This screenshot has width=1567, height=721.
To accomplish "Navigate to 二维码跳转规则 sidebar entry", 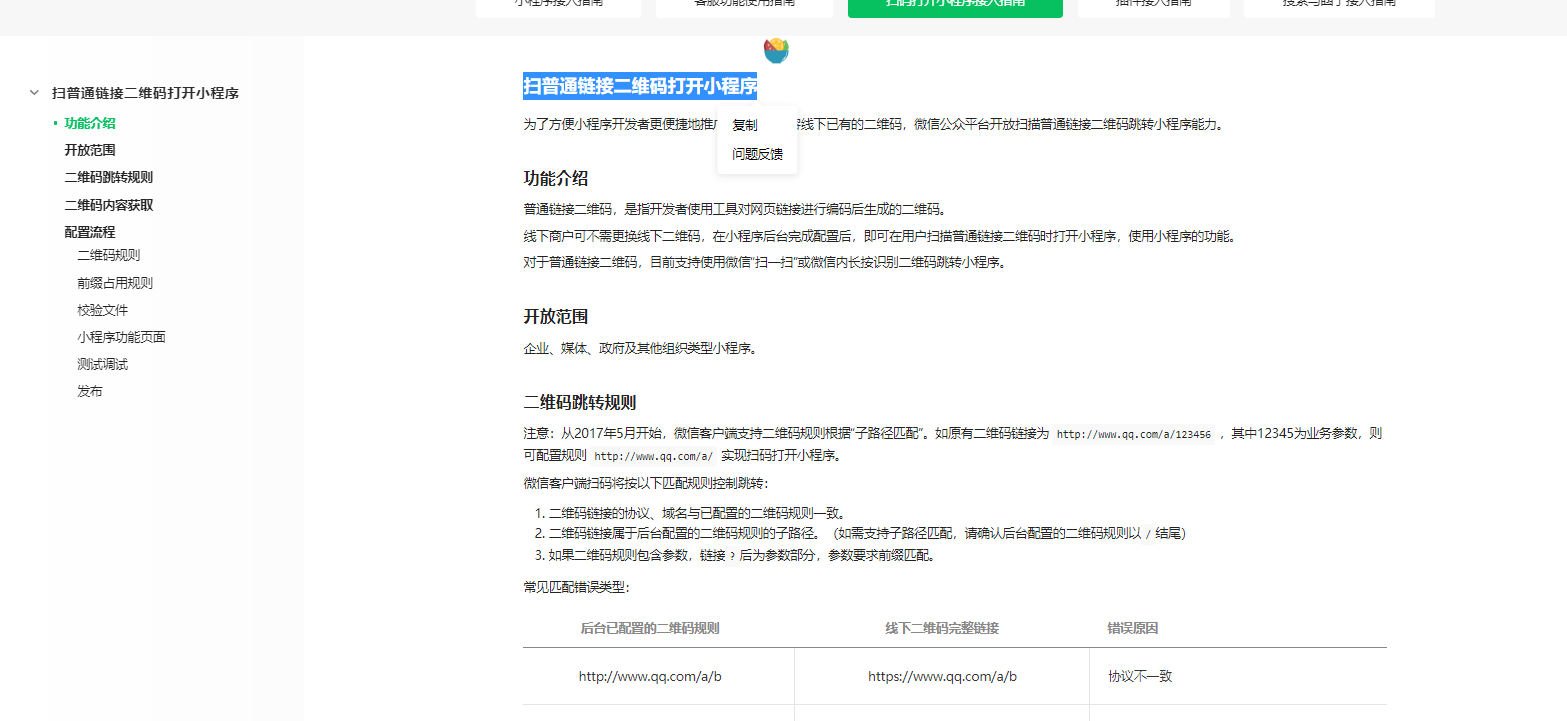I will tap(109, 177).
